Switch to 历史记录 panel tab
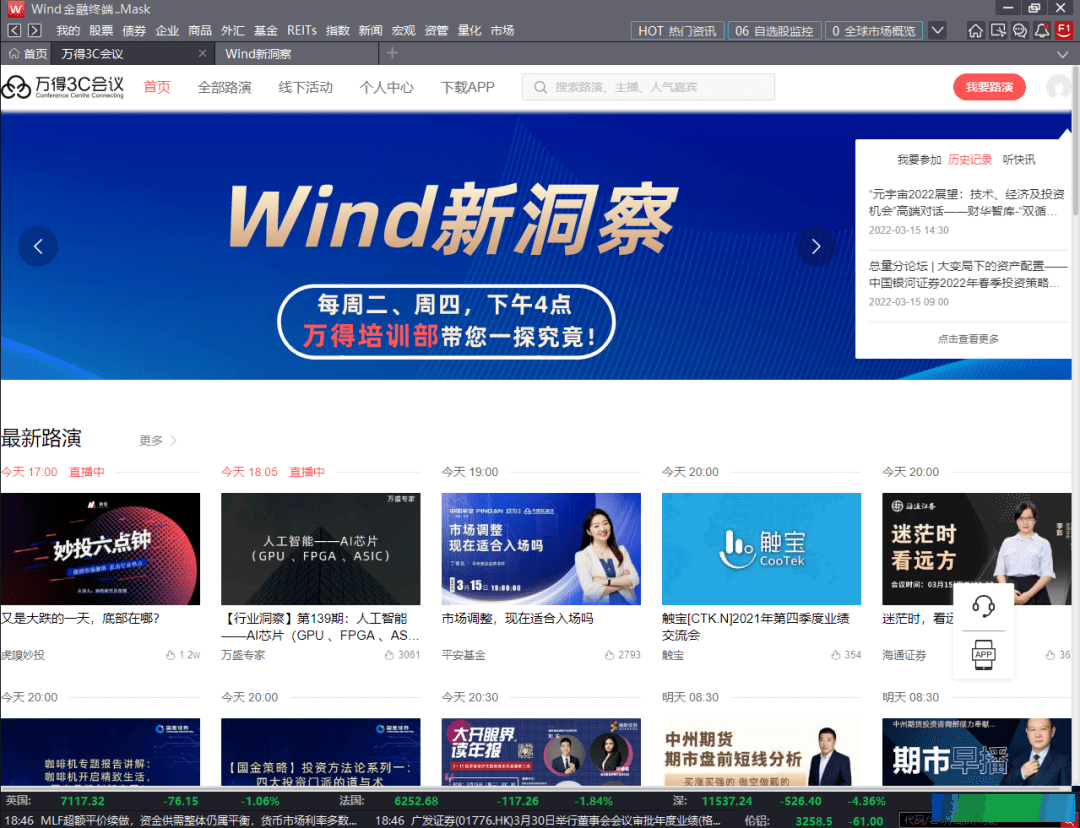Image resolution: width=1080 pixels, height=828 pixels. pos(970,160)
